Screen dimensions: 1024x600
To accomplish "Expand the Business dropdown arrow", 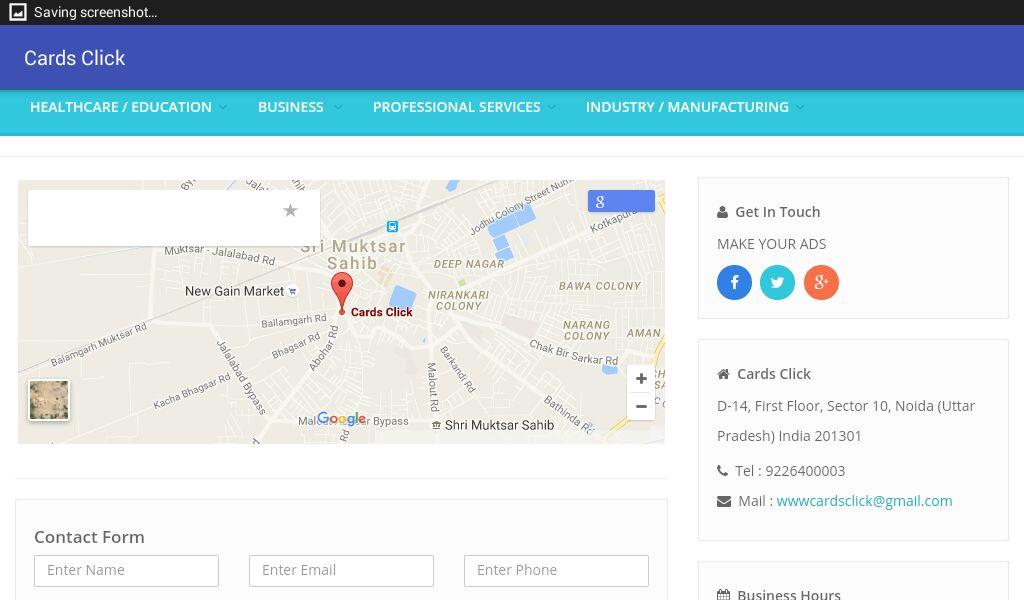I will click(337, 107).
